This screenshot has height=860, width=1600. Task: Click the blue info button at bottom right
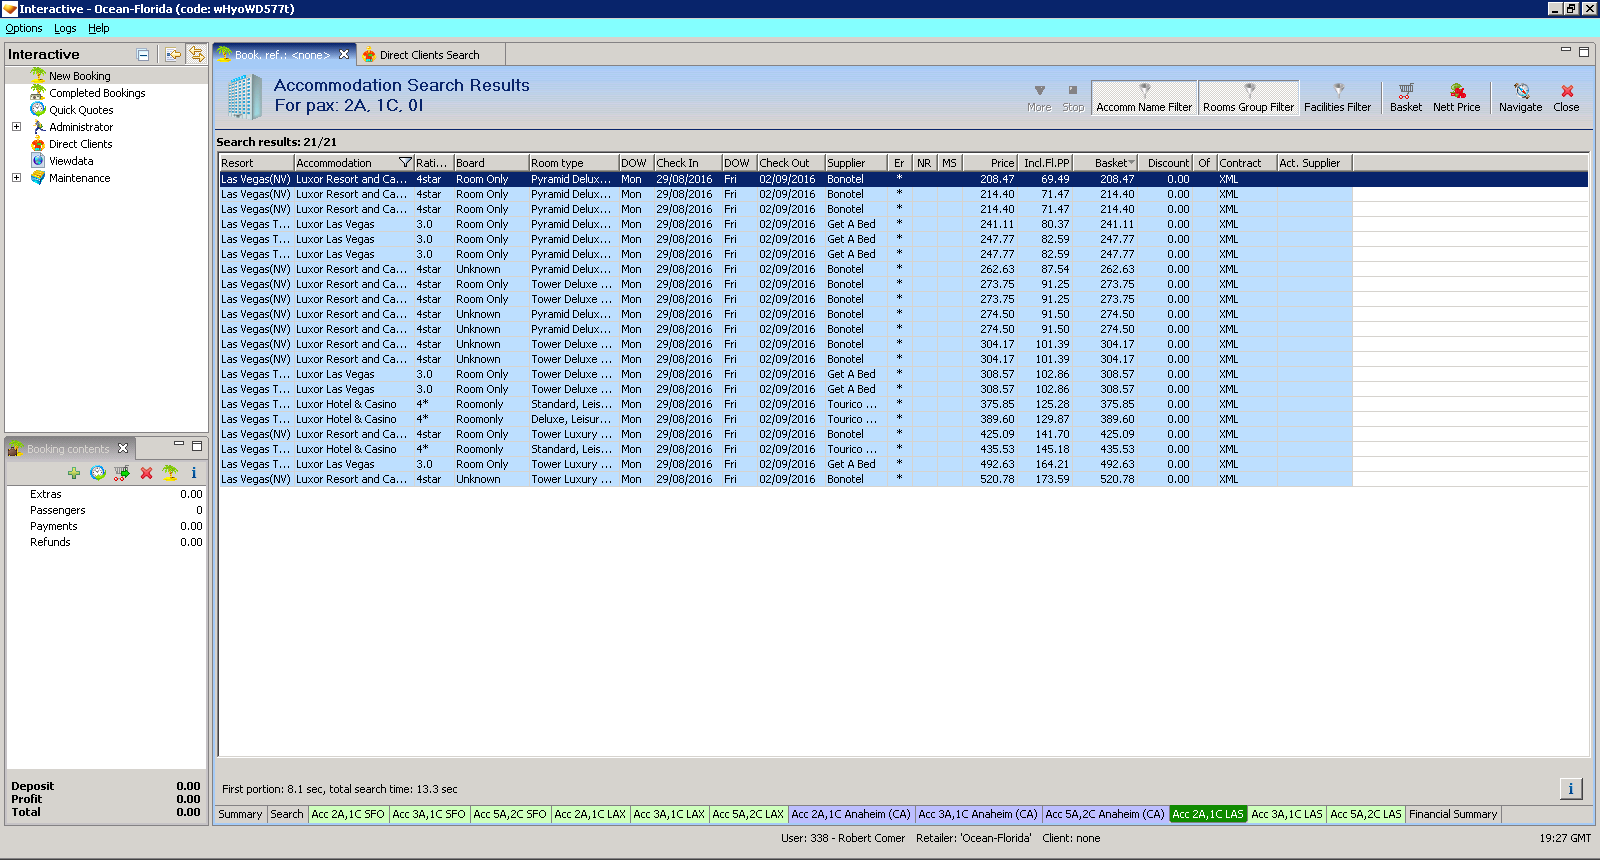click(x=1570, y=789)
